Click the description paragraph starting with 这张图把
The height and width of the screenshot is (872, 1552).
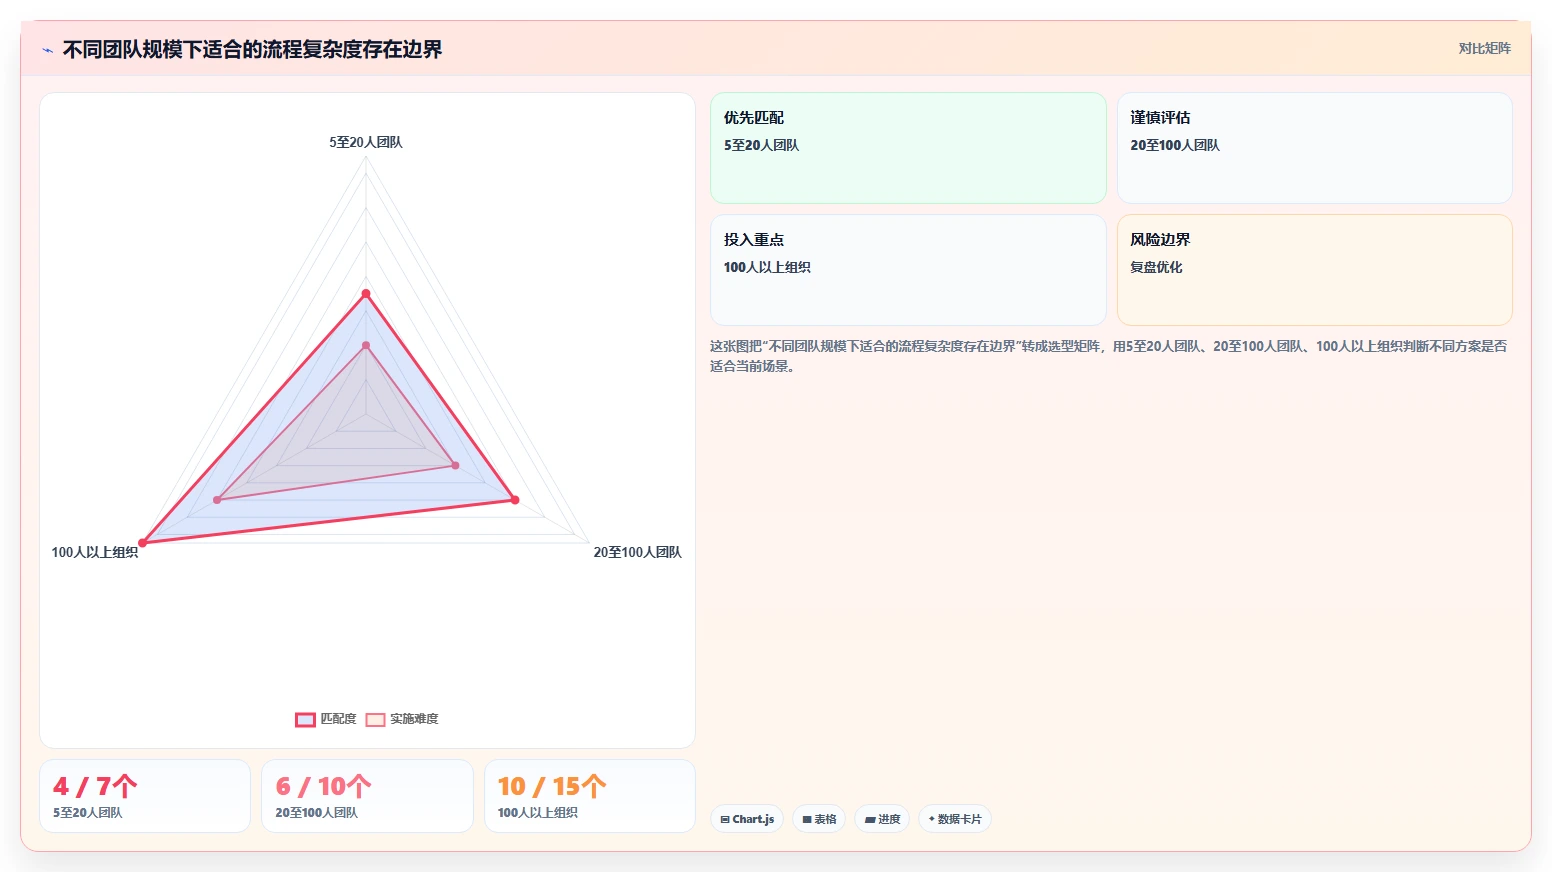click(1108, 356)
